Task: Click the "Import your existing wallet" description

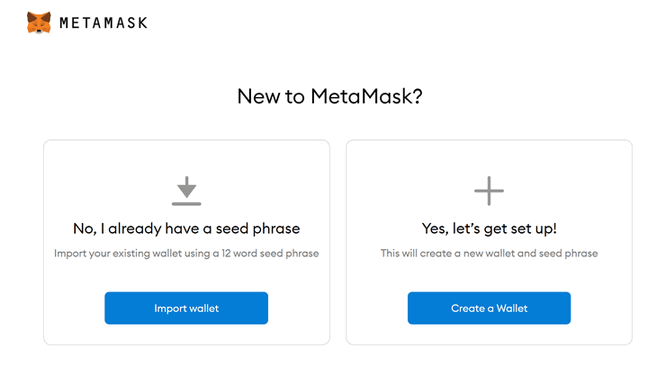Action: (x=186, y=253)
